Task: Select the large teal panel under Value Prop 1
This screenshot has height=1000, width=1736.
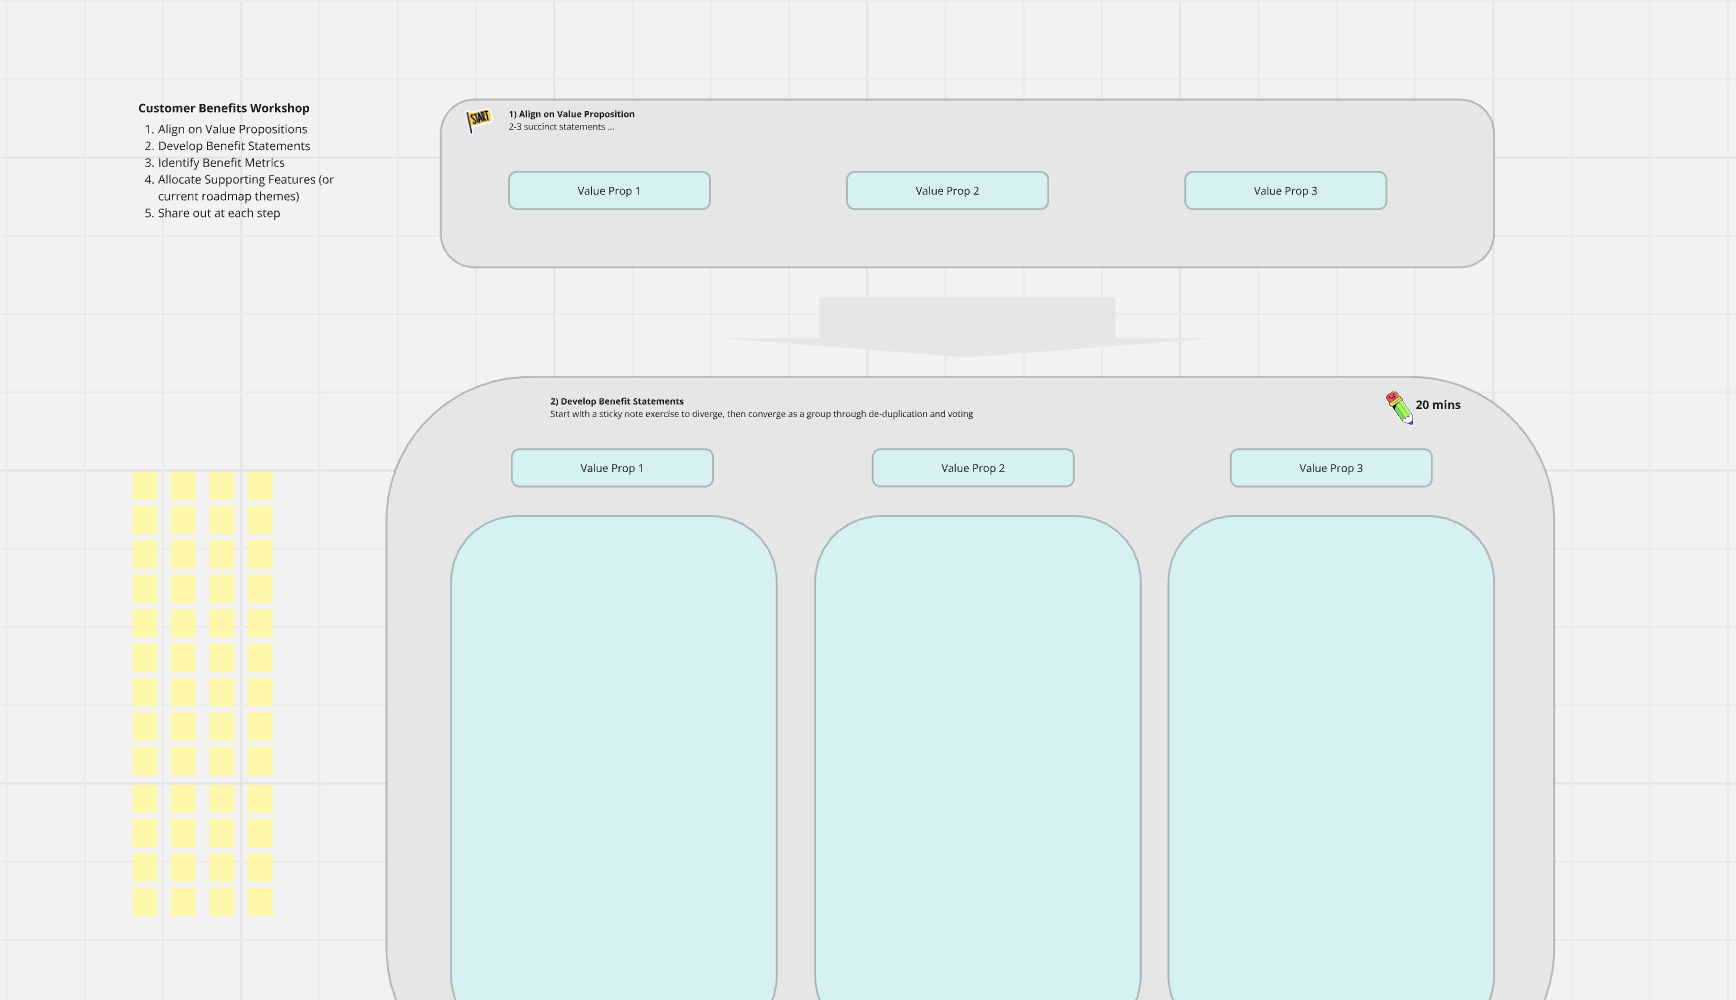Action: (x=614, y=758)
